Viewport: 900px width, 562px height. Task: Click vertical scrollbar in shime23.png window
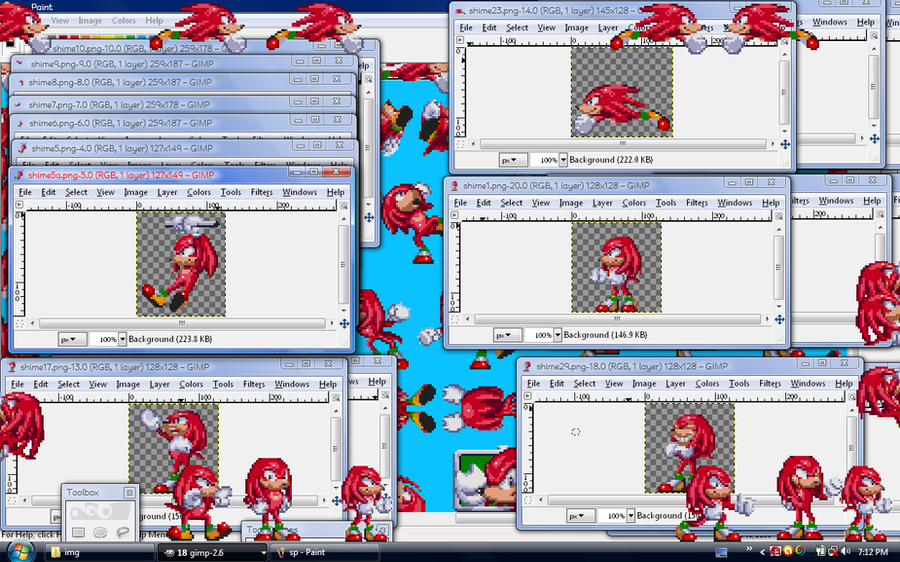785,91
